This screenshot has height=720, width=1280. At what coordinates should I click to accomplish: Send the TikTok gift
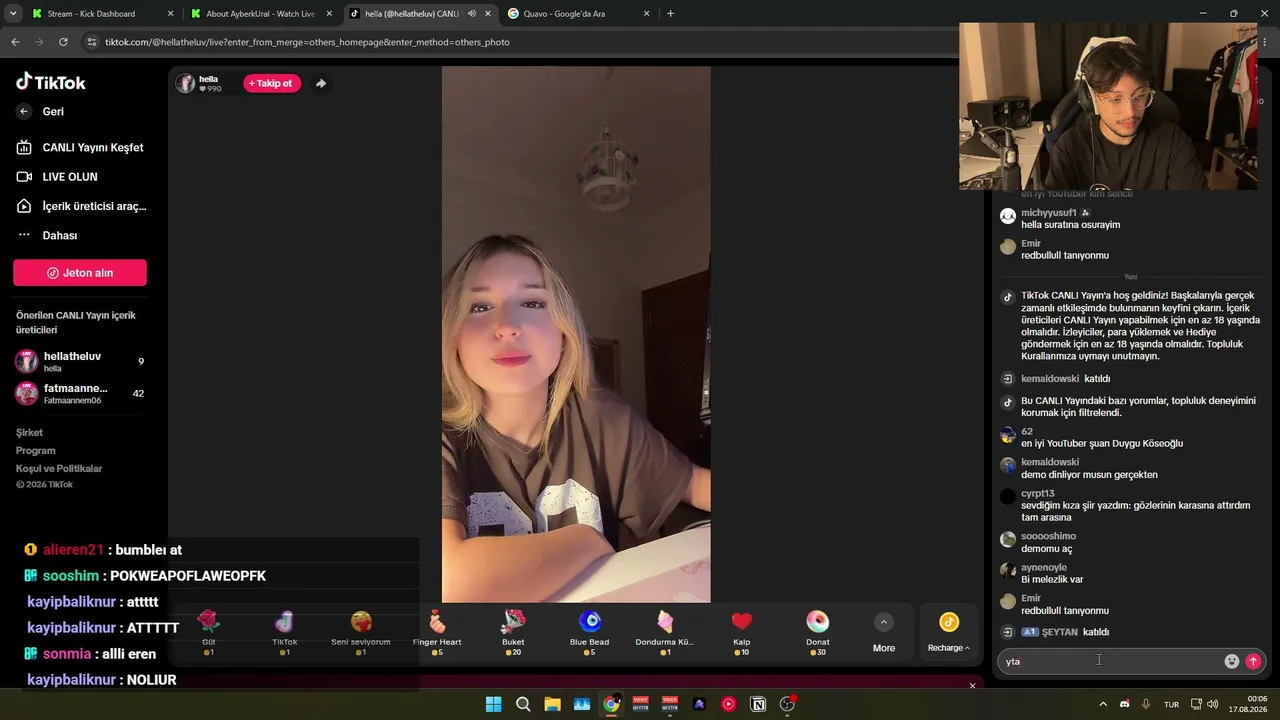(x=285, y=634)
